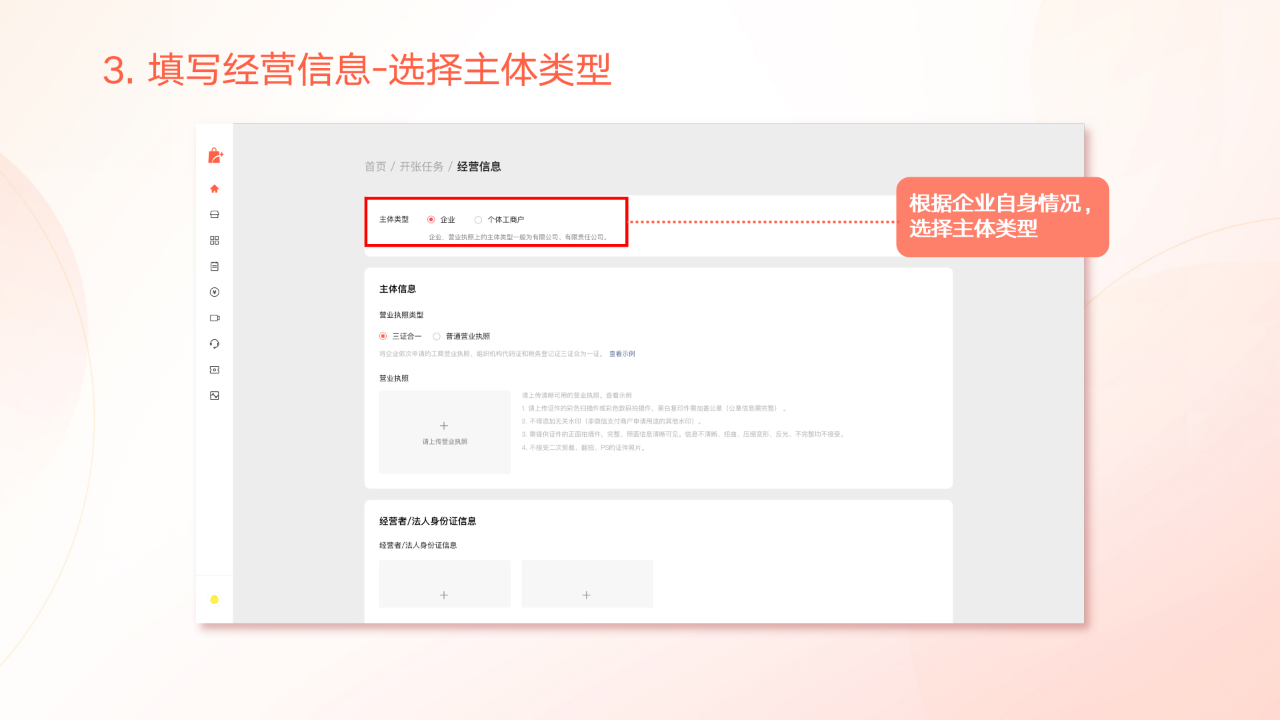The height and width of the screenshot is (720, 1280).
Task: Select the 企业 radio button
Action: pos(431,219)
